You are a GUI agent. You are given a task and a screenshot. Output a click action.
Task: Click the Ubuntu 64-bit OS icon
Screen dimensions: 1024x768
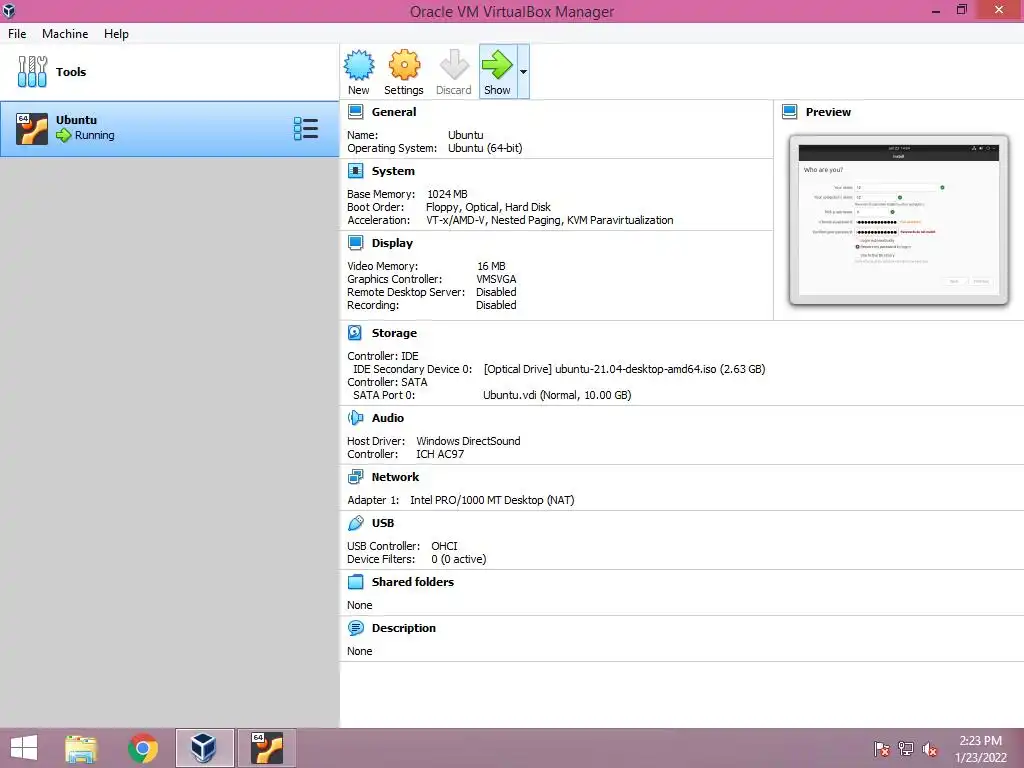[x=32, y=129]
